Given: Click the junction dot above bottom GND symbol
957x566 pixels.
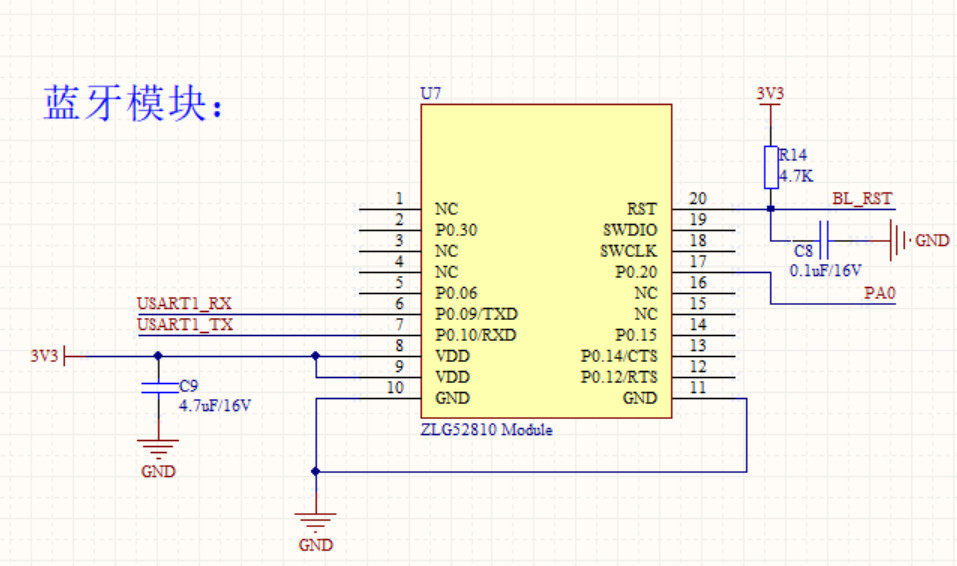Looking at the screenshot, I should pos(316,471).
